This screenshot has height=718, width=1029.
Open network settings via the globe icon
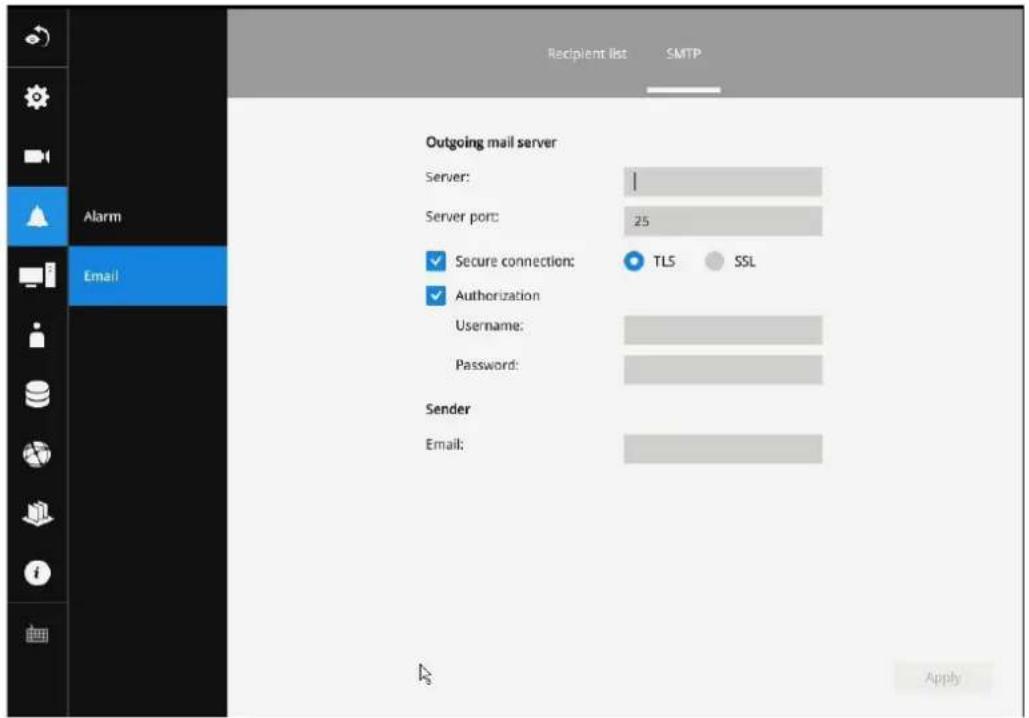(37, 454)
